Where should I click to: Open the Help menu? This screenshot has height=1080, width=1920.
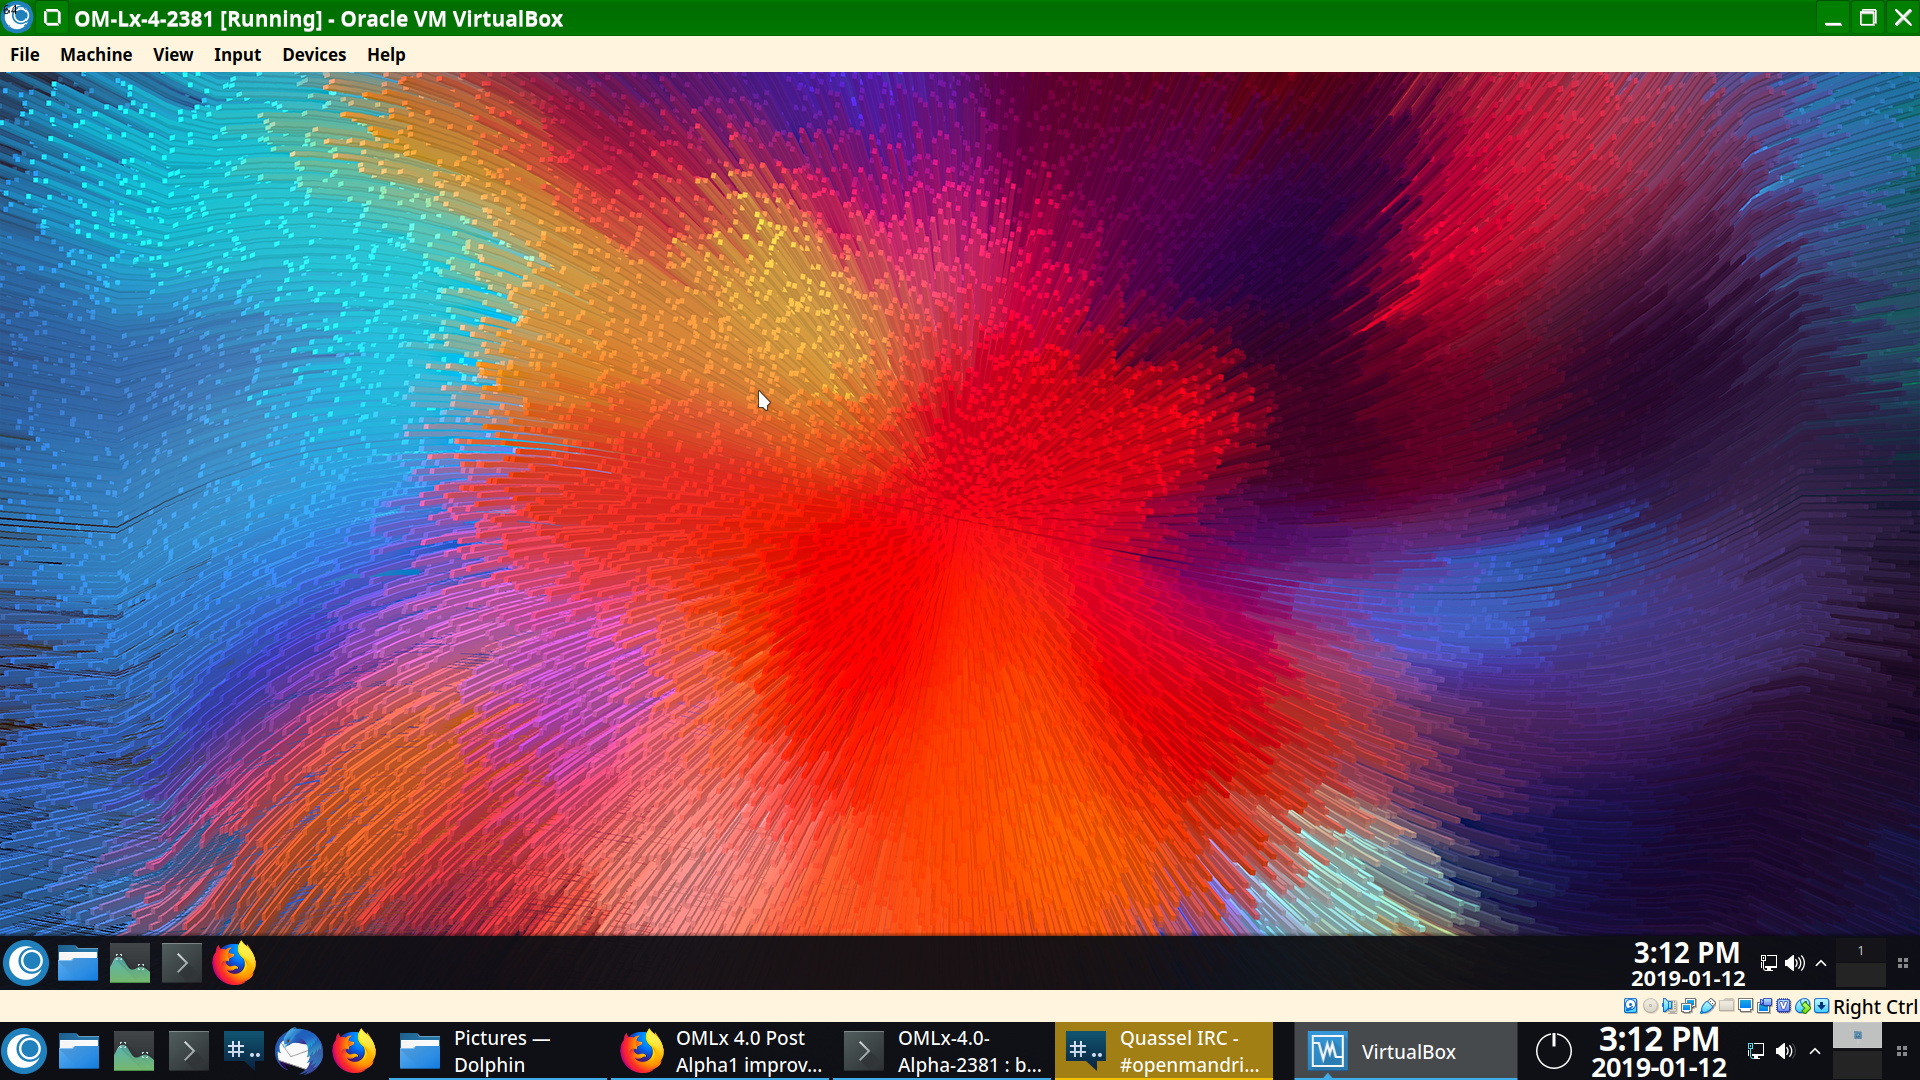point(386,55)
